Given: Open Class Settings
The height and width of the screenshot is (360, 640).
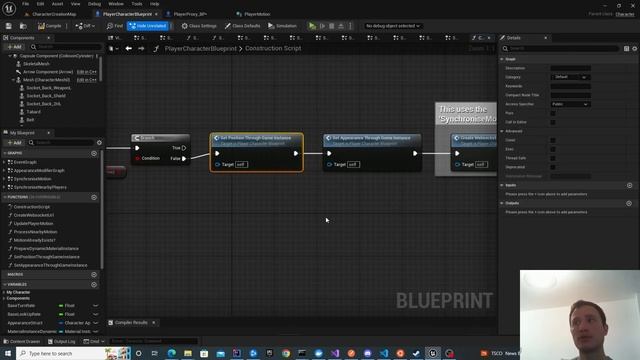Looking at the screenshot, I should click(x=199, y=26).
